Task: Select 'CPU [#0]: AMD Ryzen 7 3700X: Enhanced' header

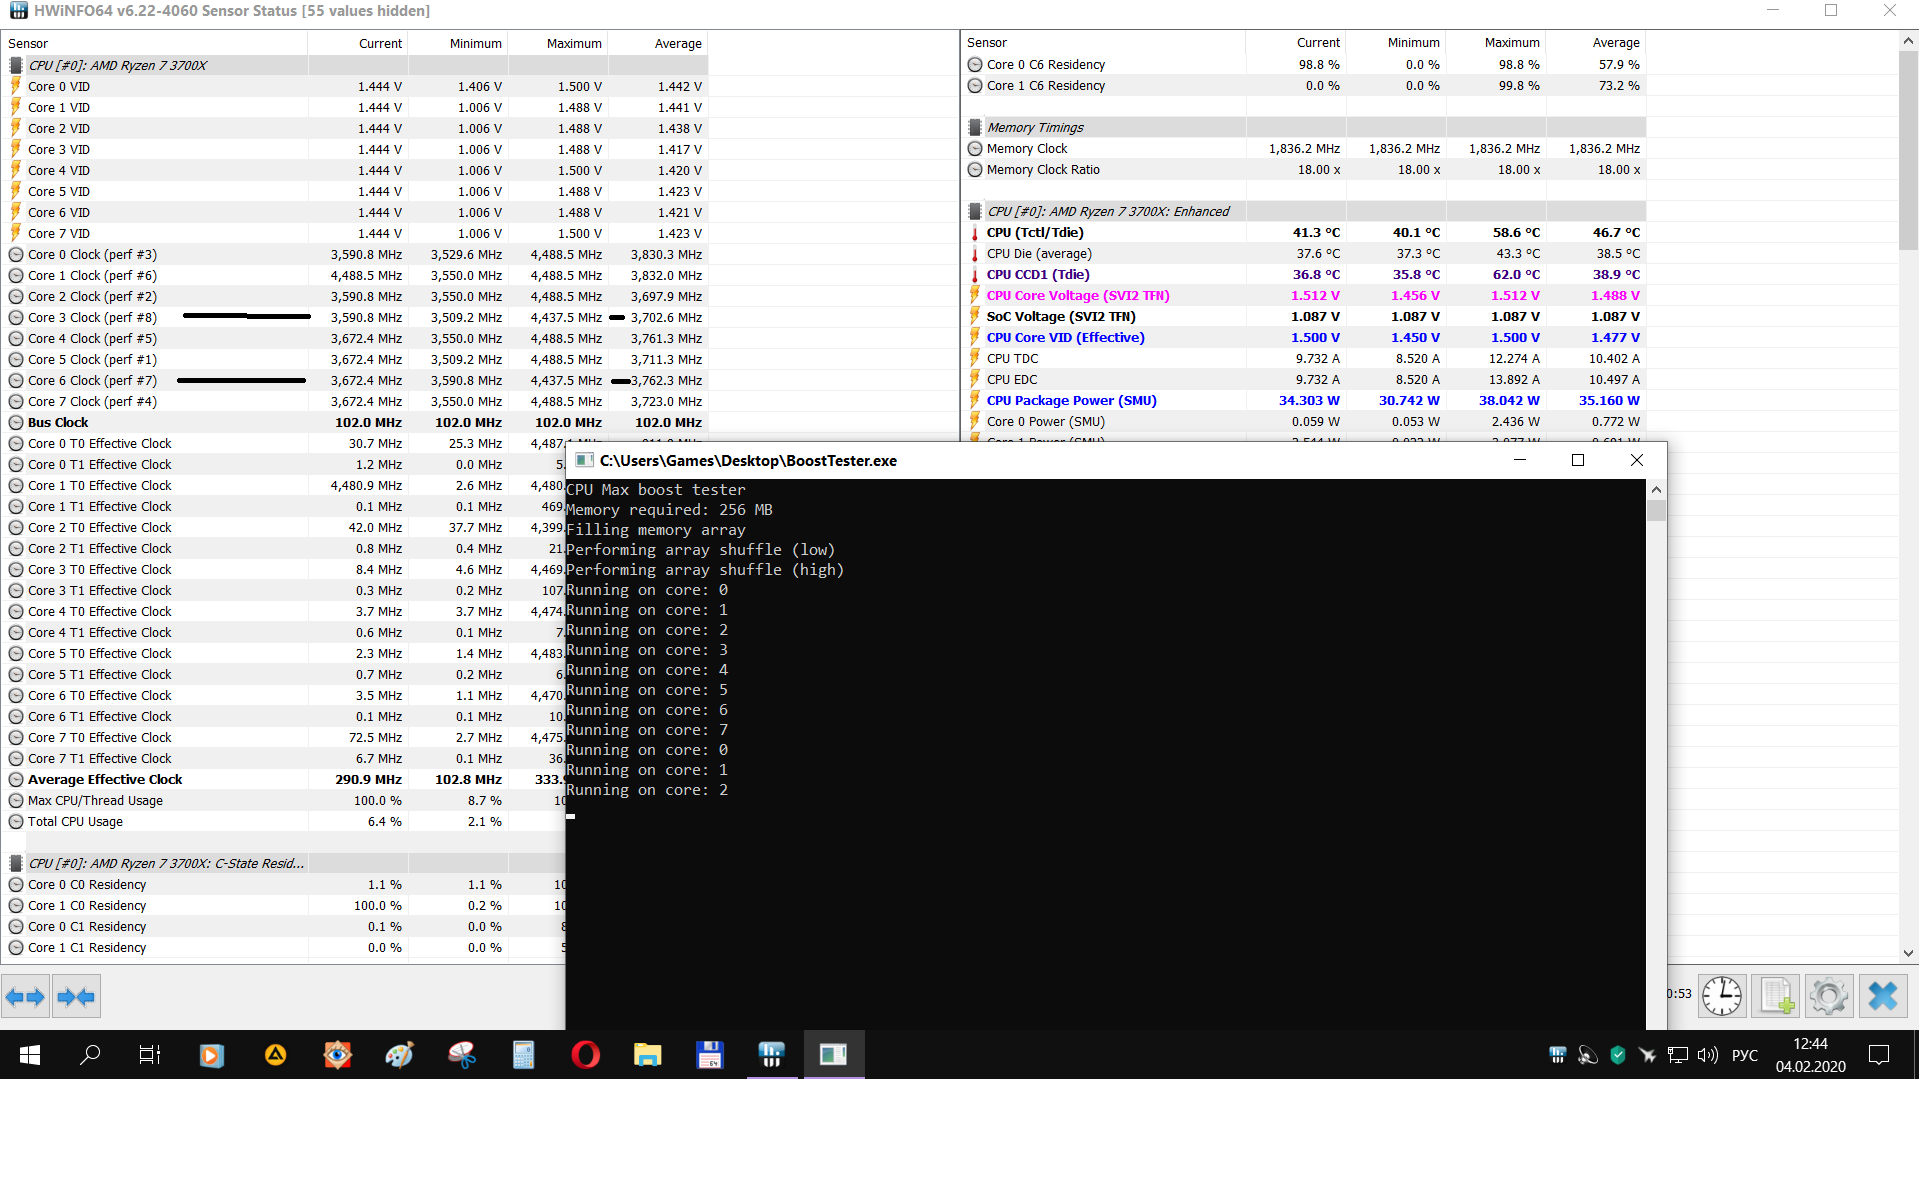Action: (1303, 212)
